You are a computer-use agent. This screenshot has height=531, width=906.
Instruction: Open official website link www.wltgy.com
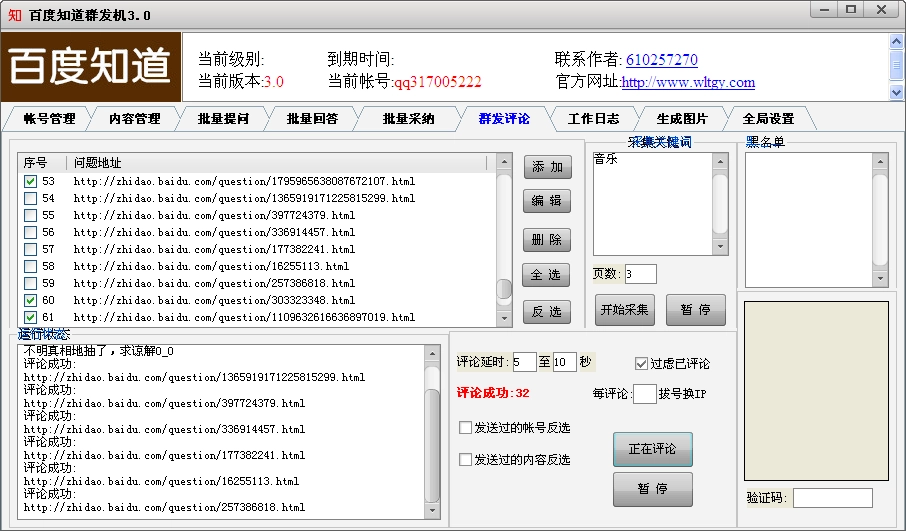[x=688, y=82]
